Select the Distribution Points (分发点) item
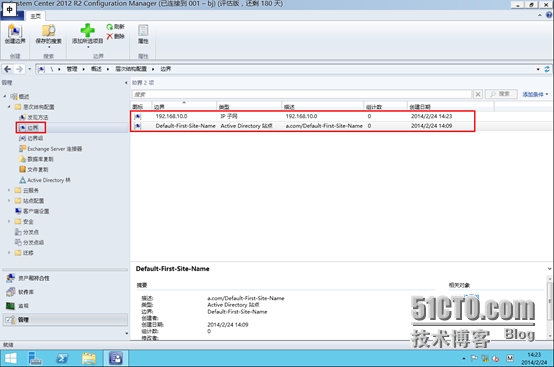Viewport: 554px width, 367px height. click(27, 232)
